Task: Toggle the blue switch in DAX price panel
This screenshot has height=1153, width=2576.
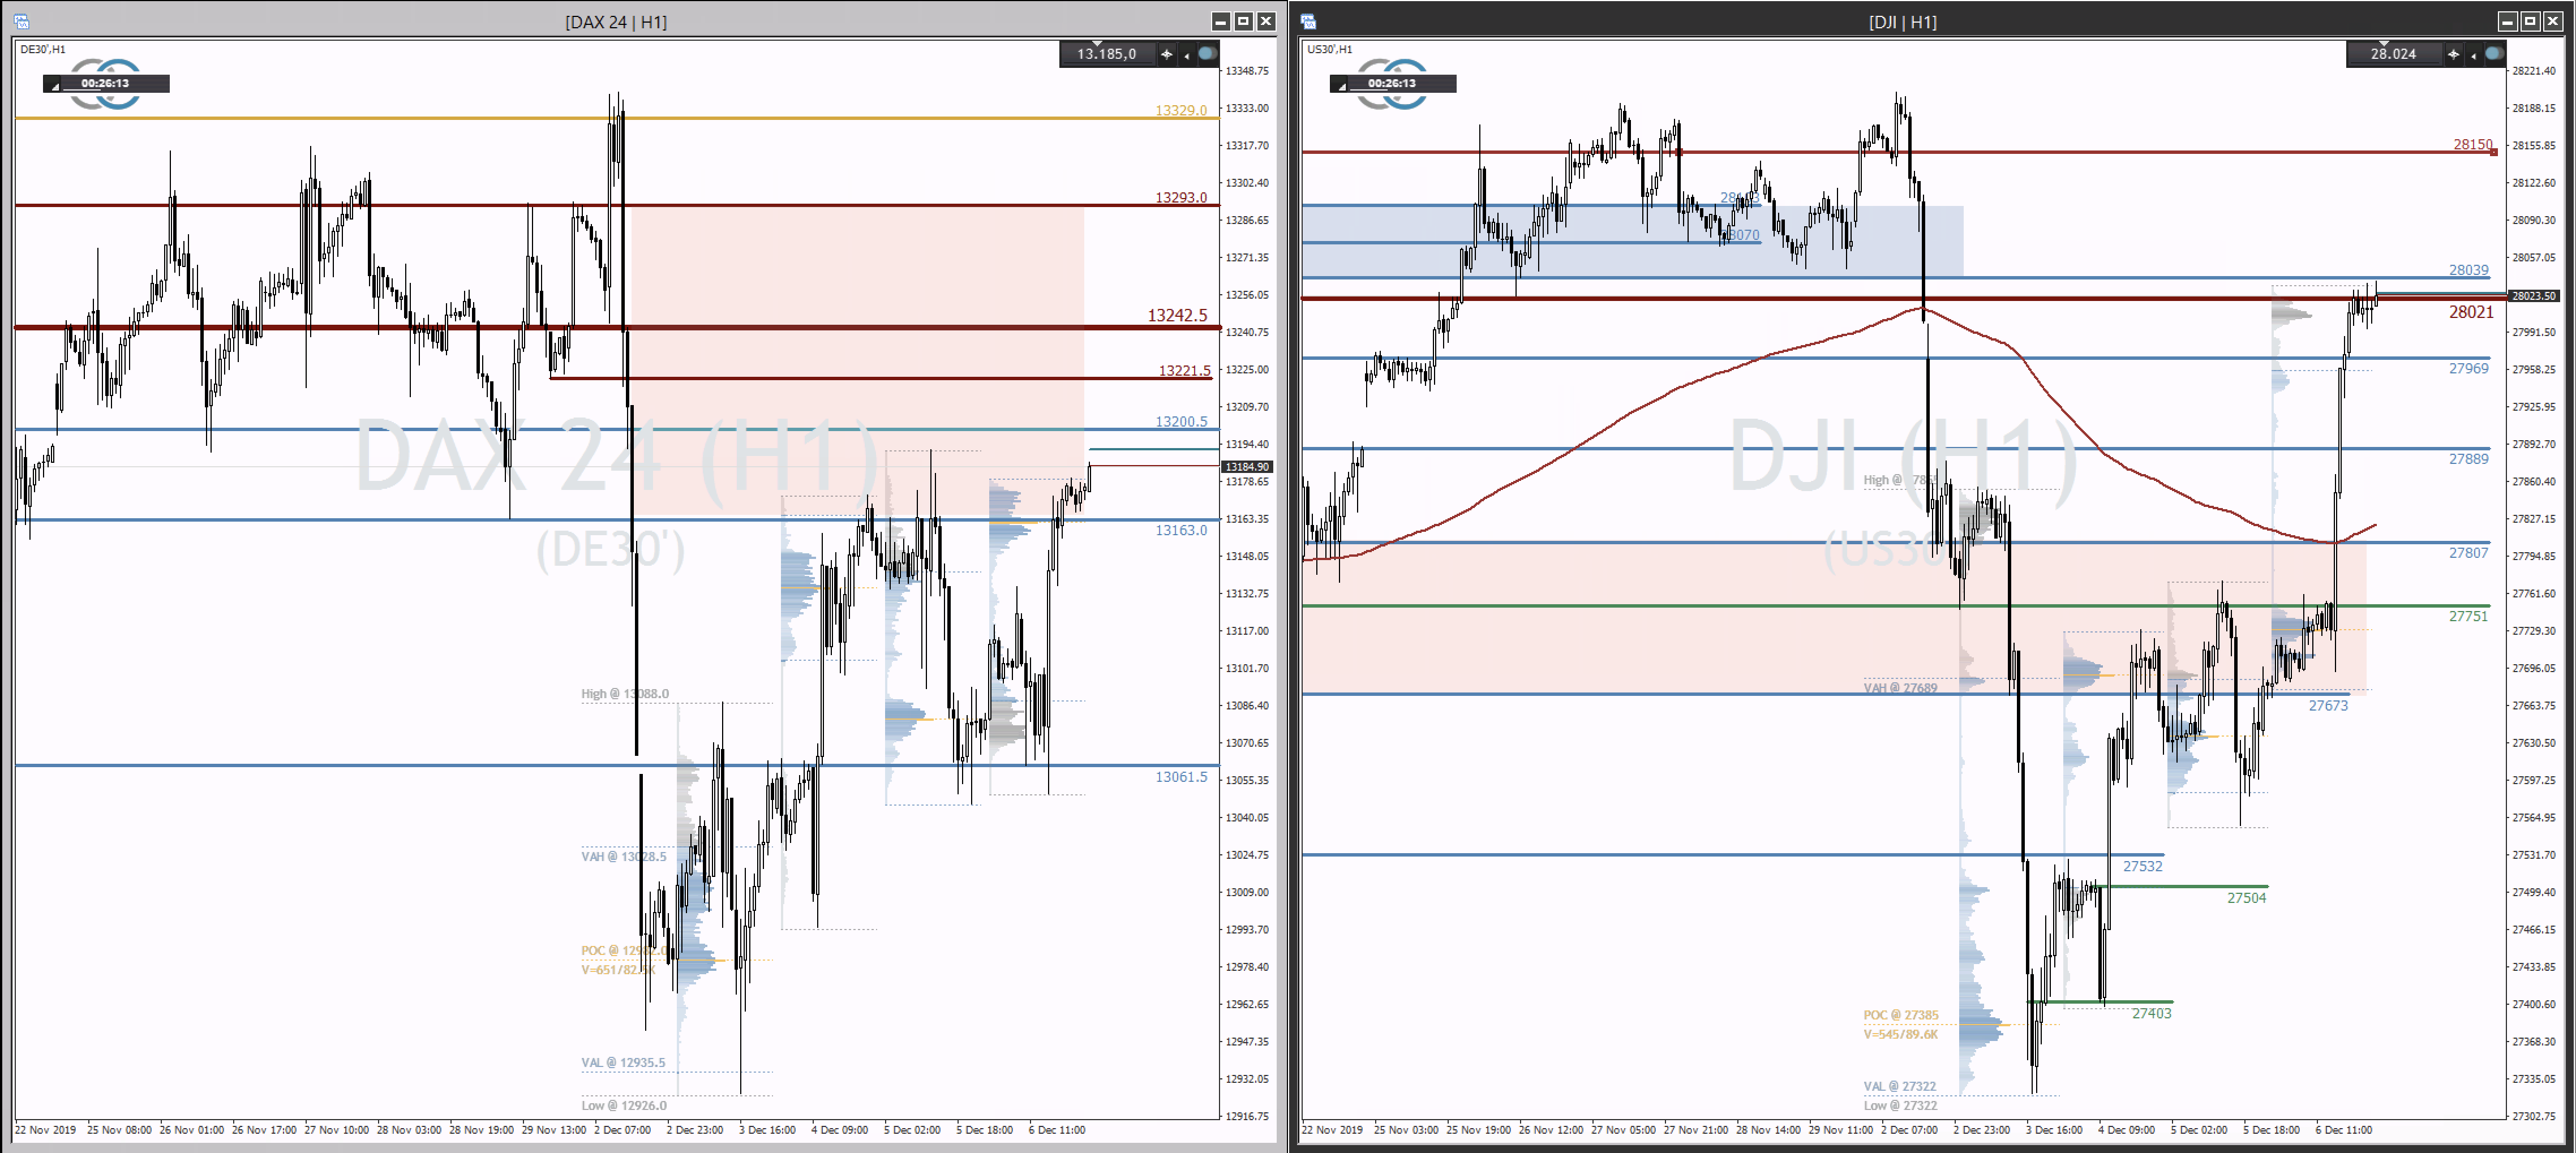Action: pos(1208,54)
